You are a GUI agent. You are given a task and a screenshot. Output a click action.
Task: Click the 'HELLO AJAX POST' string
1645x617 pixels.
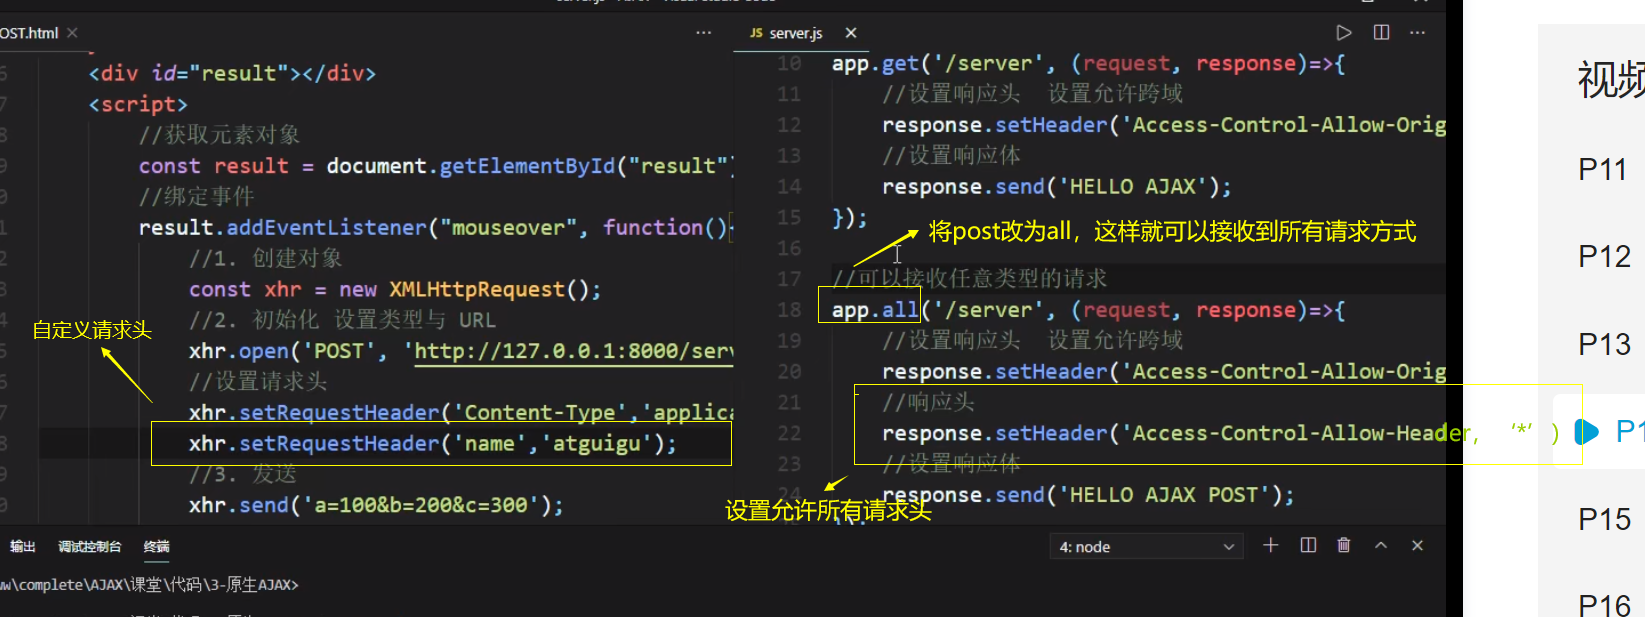pyautogui.click(x=1164, y=495)
